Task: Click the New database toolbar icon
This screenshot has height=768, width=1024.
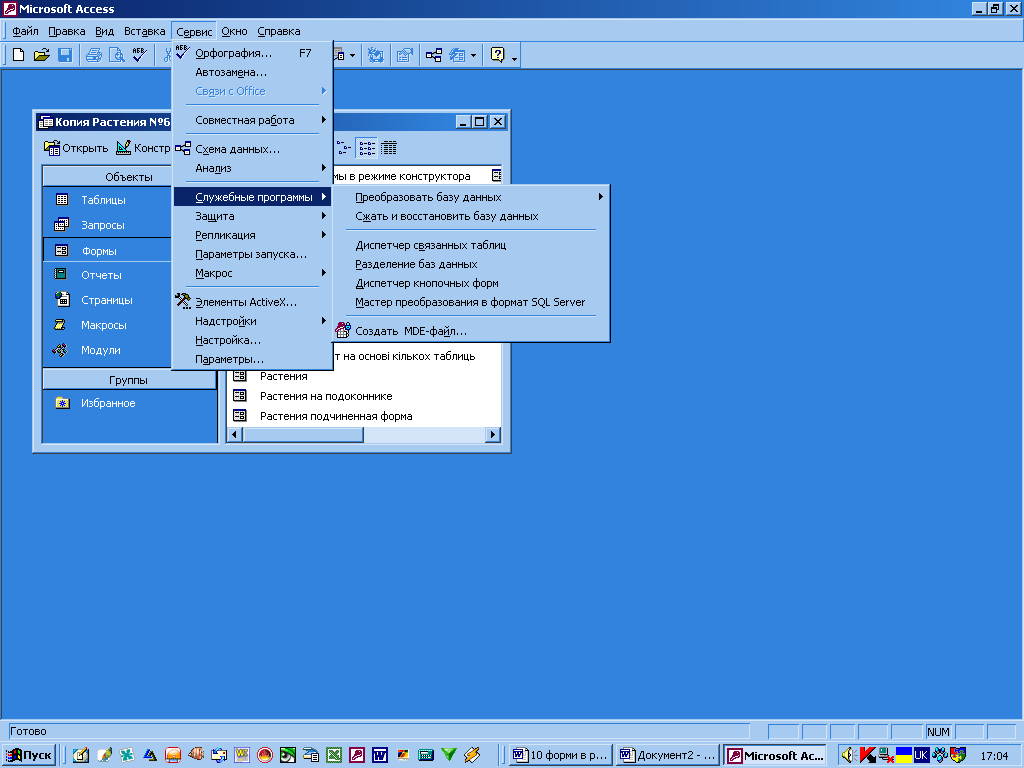Action: (18, 55)
